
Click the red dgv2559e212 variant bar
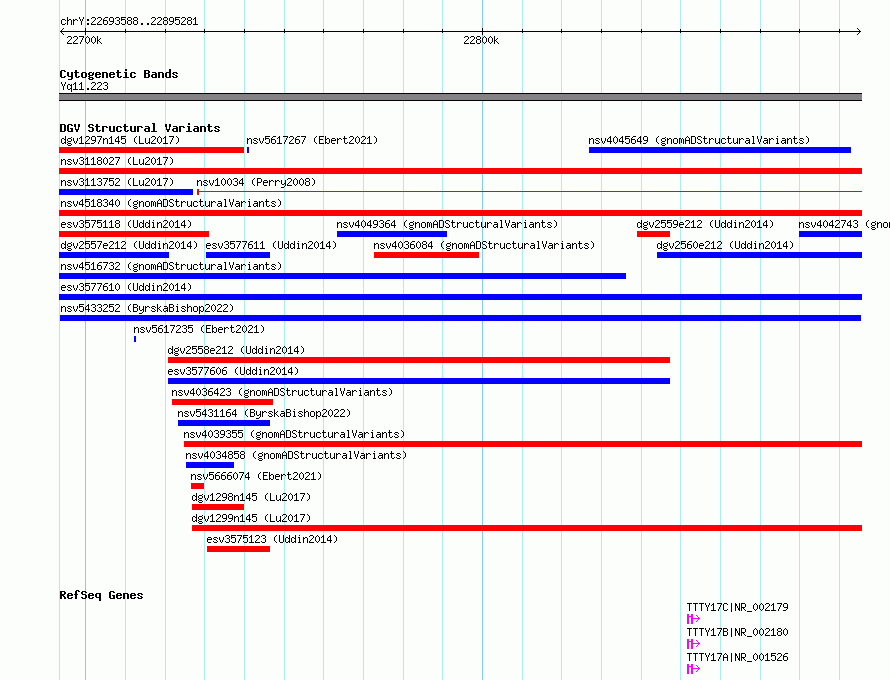coord(653,234)
